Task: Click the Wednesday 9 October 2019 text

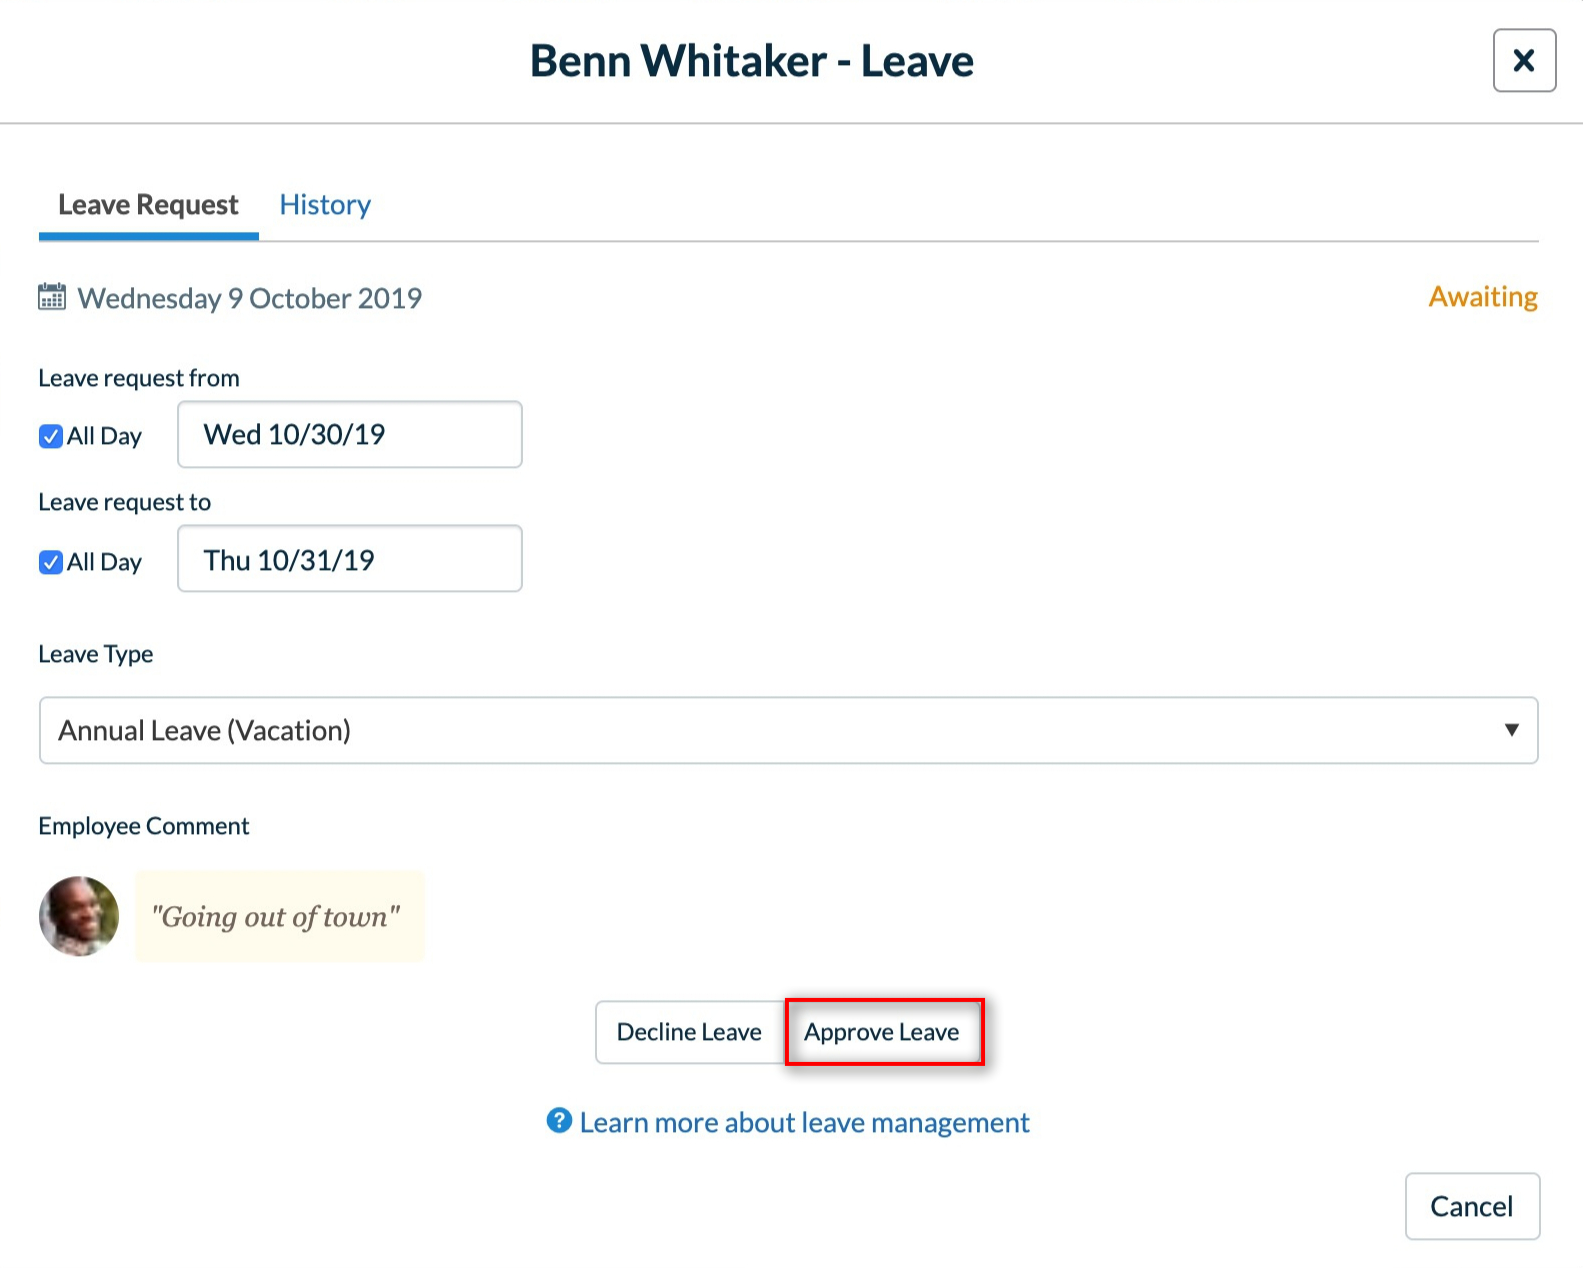Action: 250,298
